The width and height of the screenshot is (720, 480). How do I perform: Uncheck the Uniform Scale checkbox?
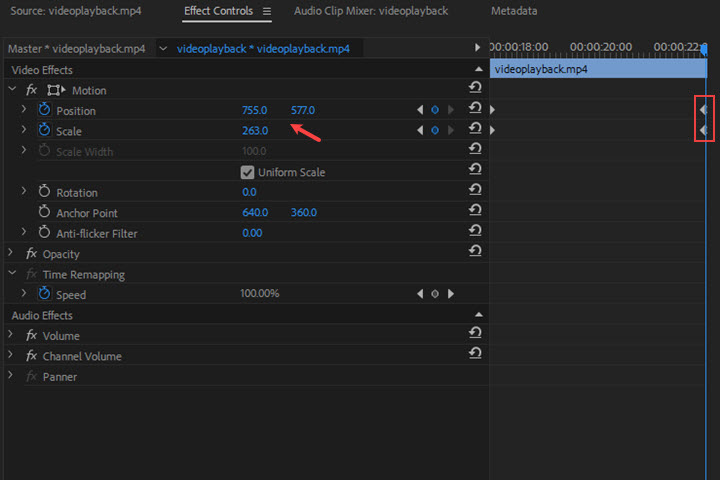click(x=247, y=172)
